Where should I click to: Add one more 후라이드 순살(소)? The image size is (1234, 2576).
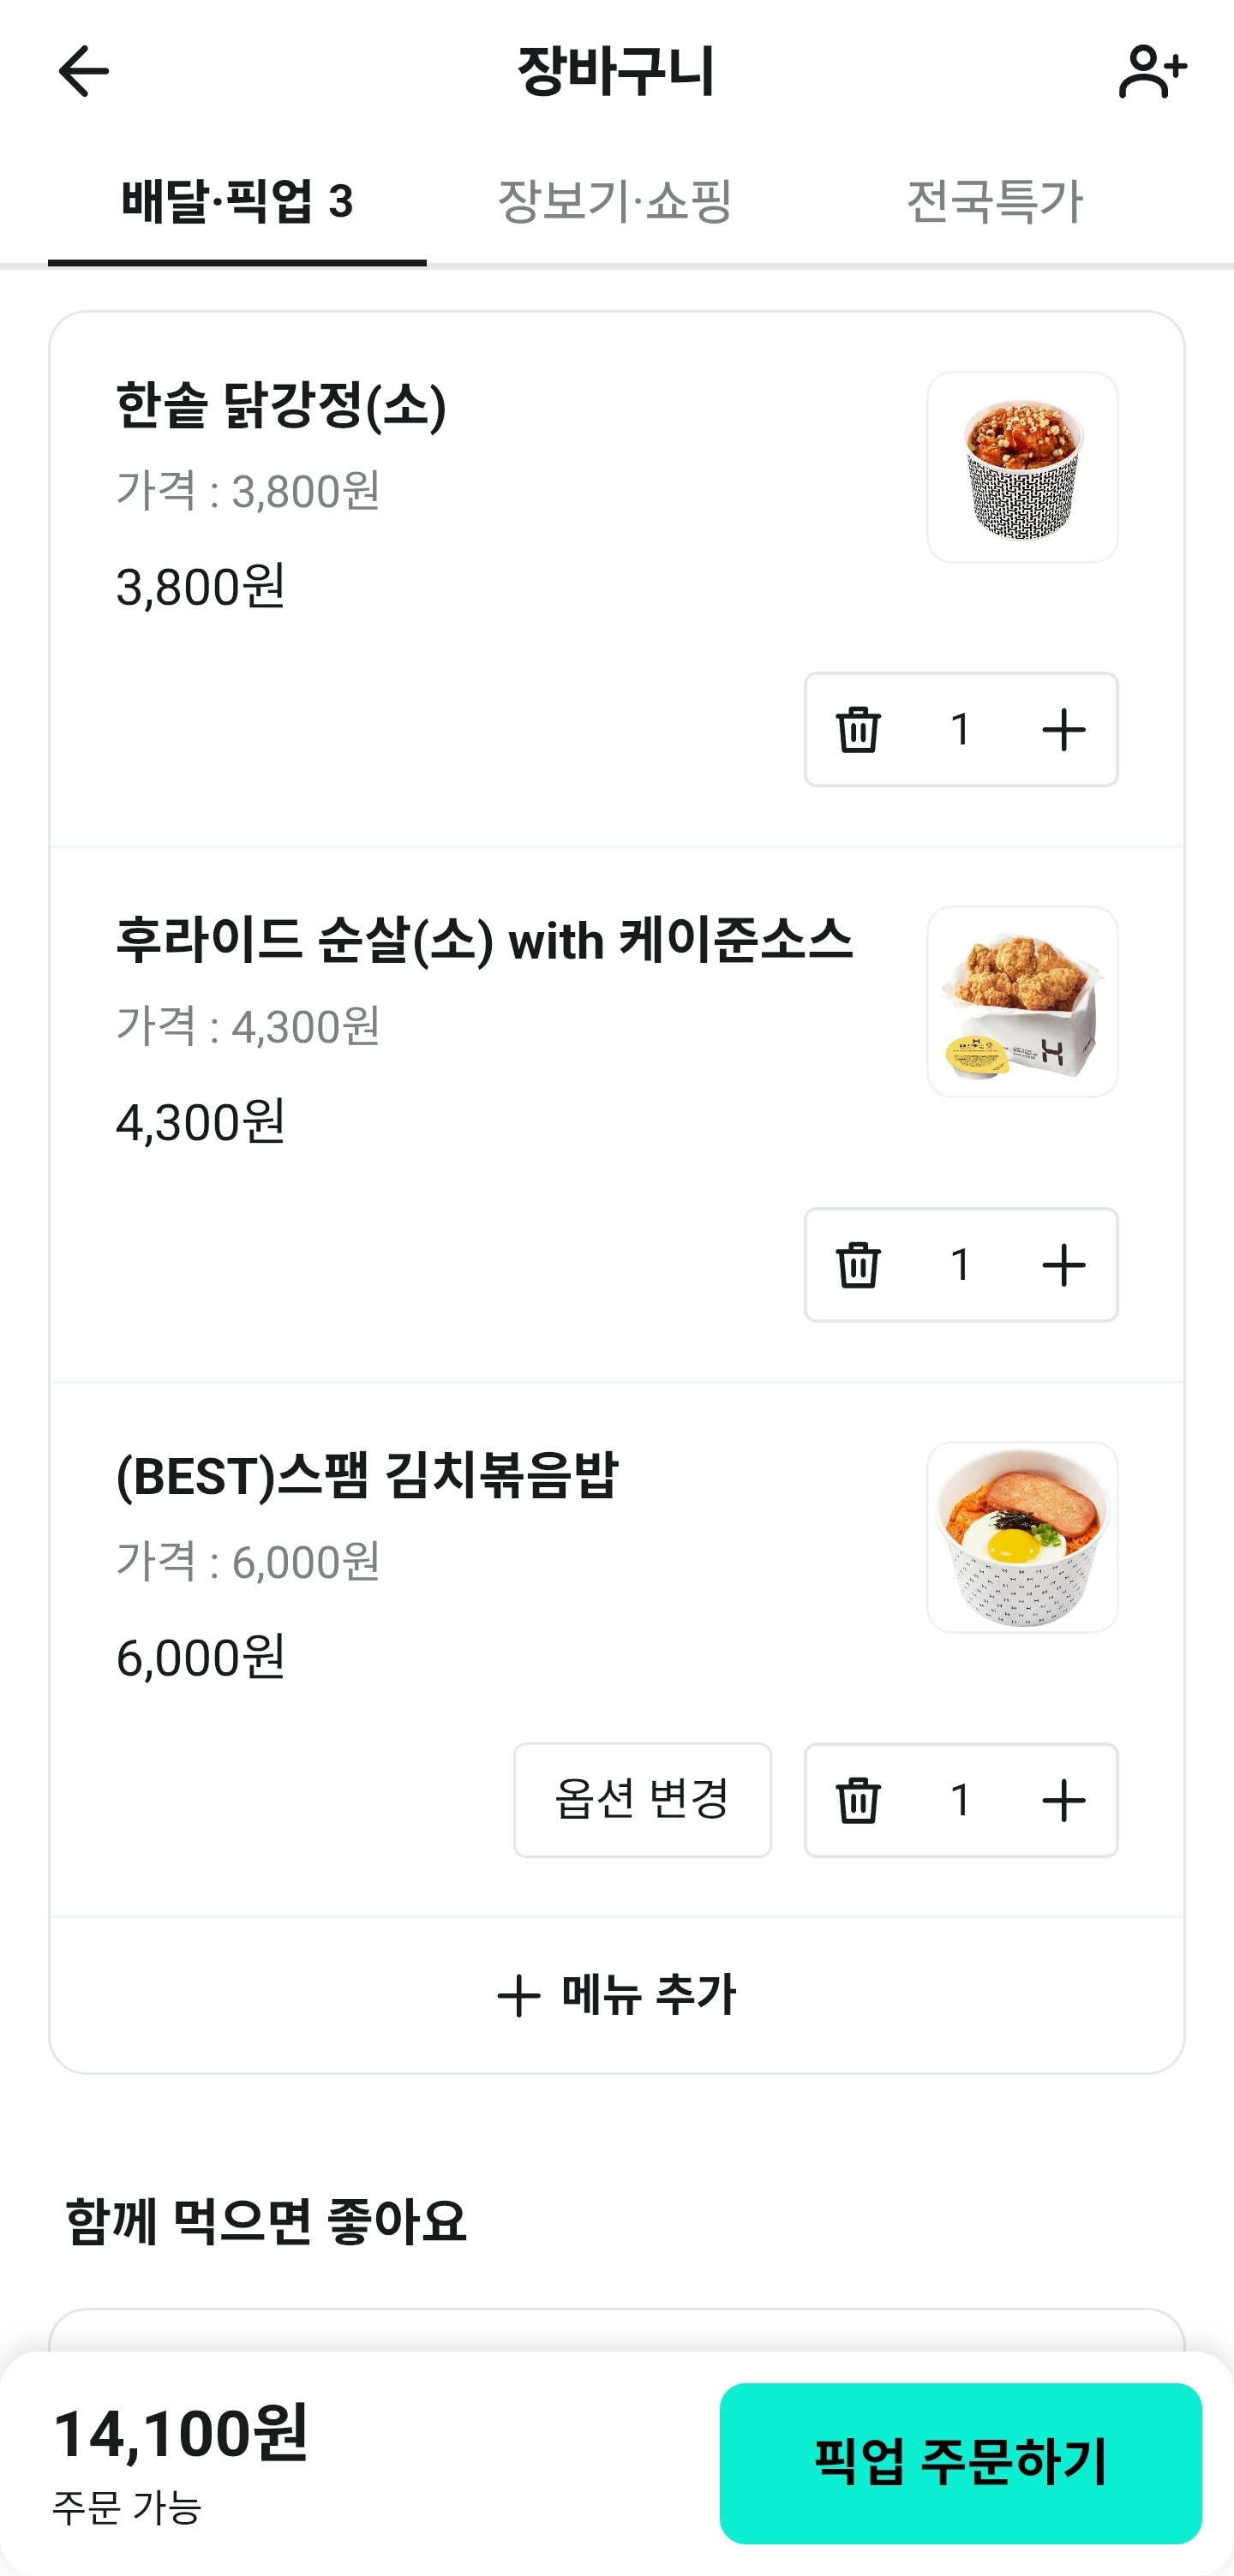(1063, 1265)
